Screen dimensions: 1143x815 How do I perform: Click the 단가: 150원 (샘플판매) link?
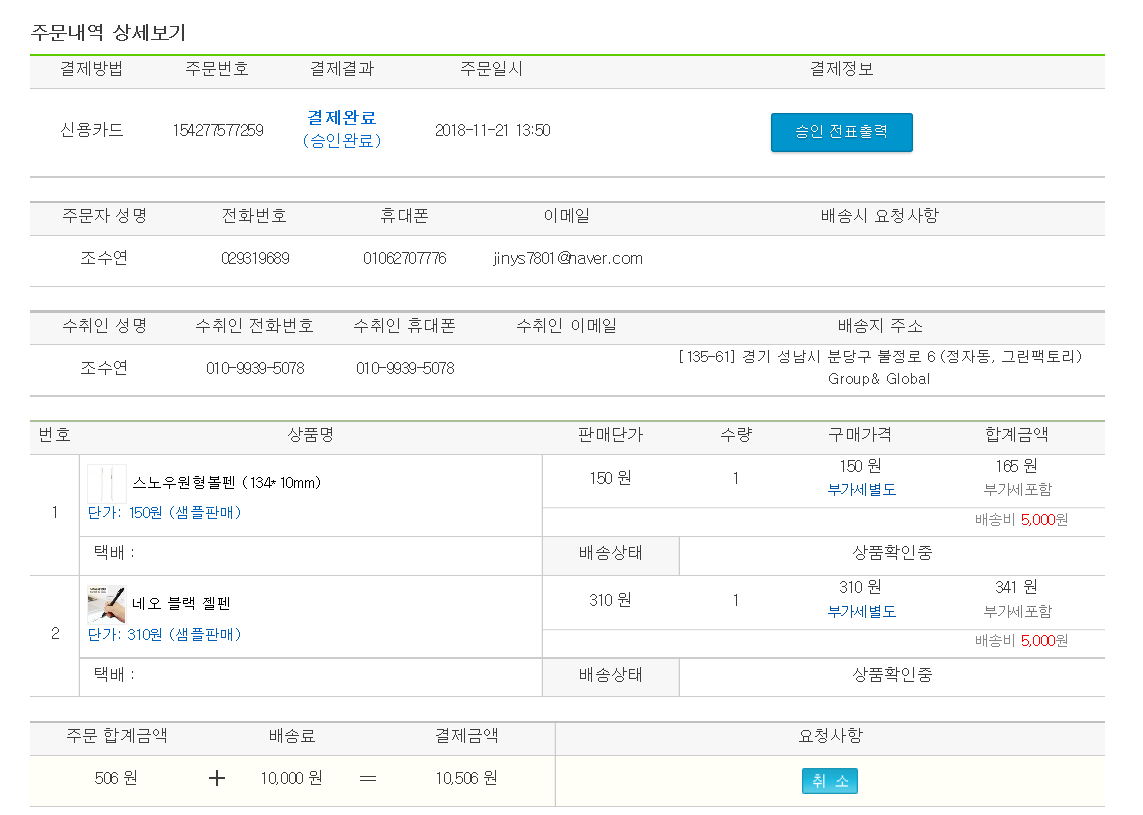pos(164,512)
